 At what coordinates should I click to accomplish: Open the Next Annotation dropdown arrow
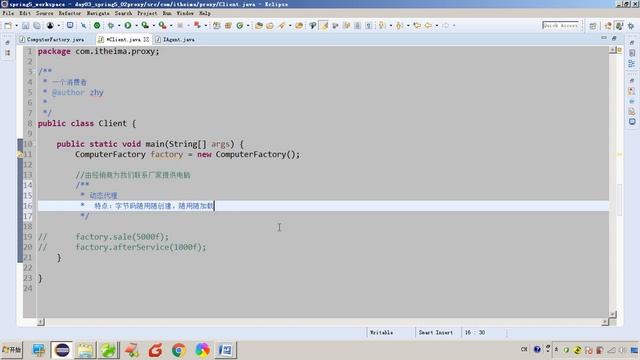[391, 26]
